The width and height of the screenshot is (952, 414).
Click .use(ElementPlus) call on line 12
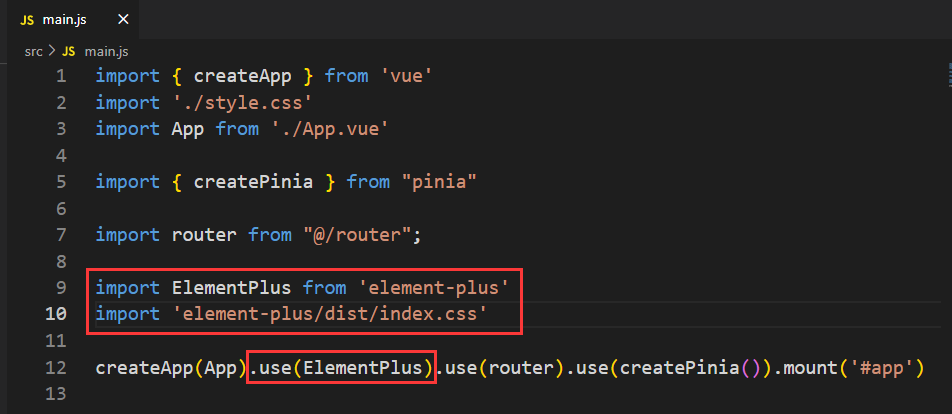[x=342, y=367]
